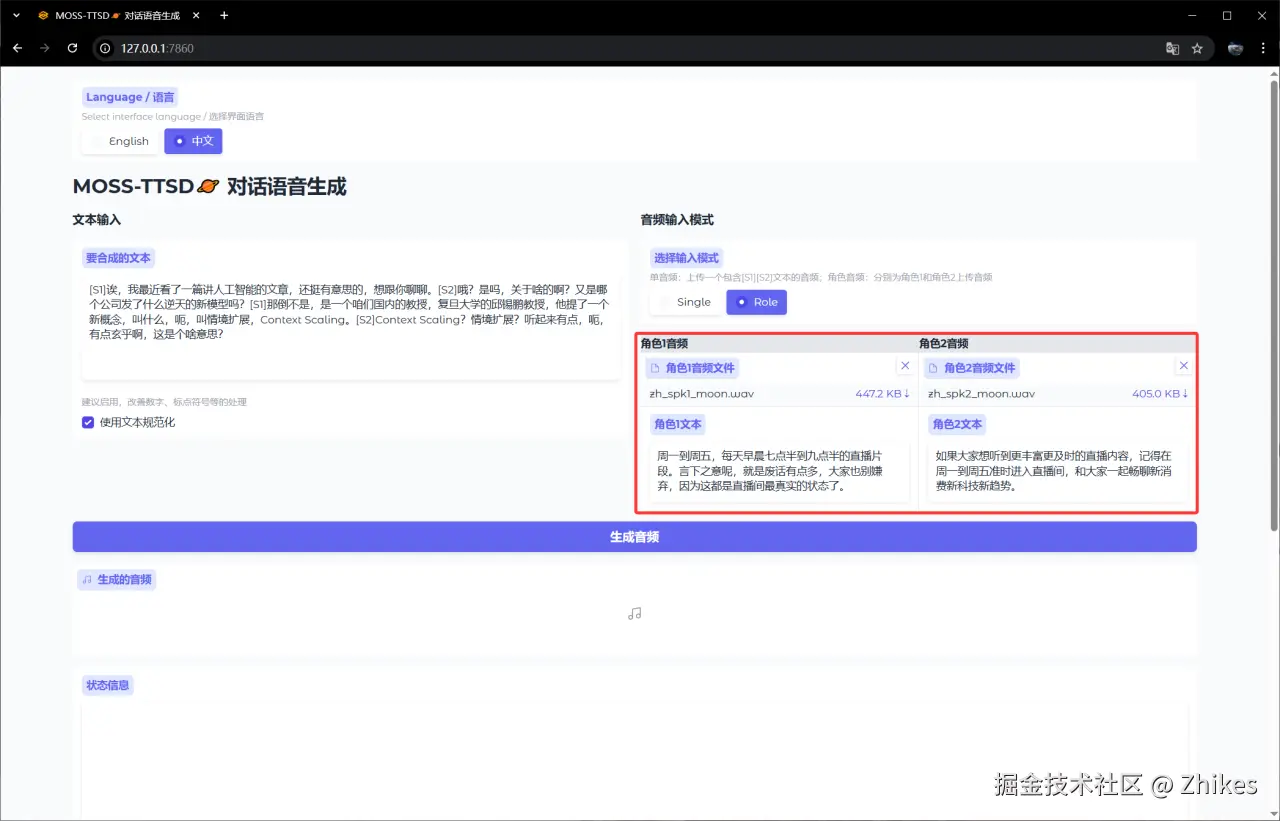Image resolution: width=1280 pixels, height=821 pixels.
Task: Click the 生成音频 button
Action: 634,537
